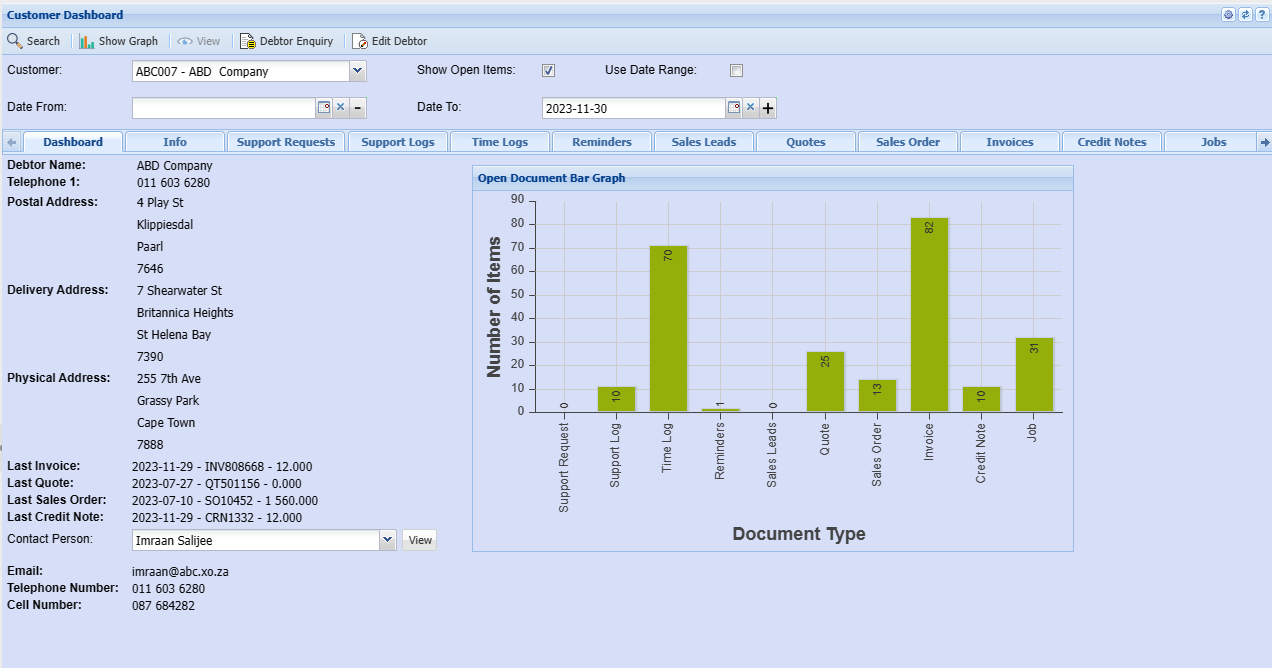The height and width of the screenshot is (668, 1272).
Task: Click the Invoice bar in the graph
Action: click(x=929, y=314)
